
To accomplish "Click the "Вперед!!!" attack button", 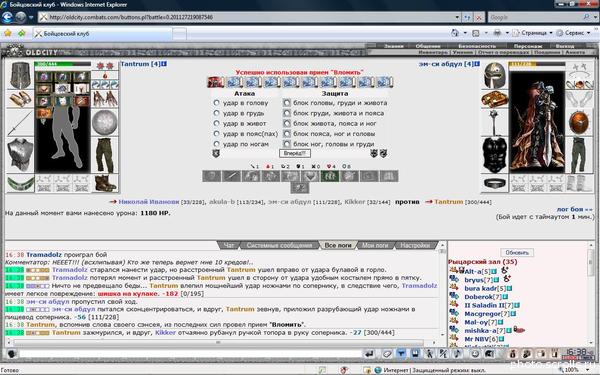I will (x=295, y=153).
